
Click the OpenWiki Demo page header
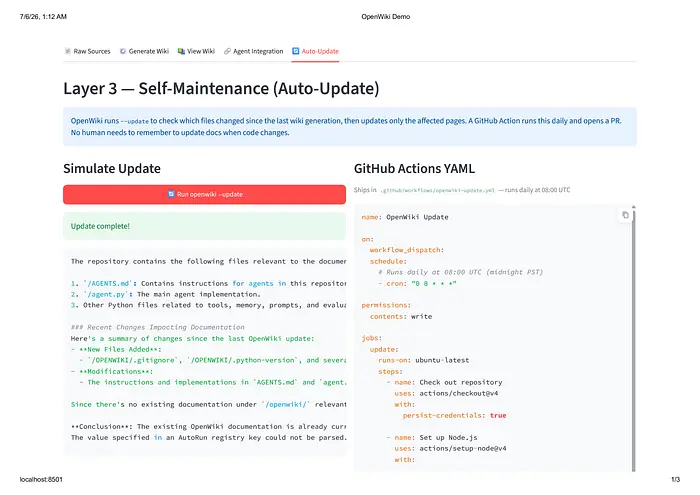point(386,17)
